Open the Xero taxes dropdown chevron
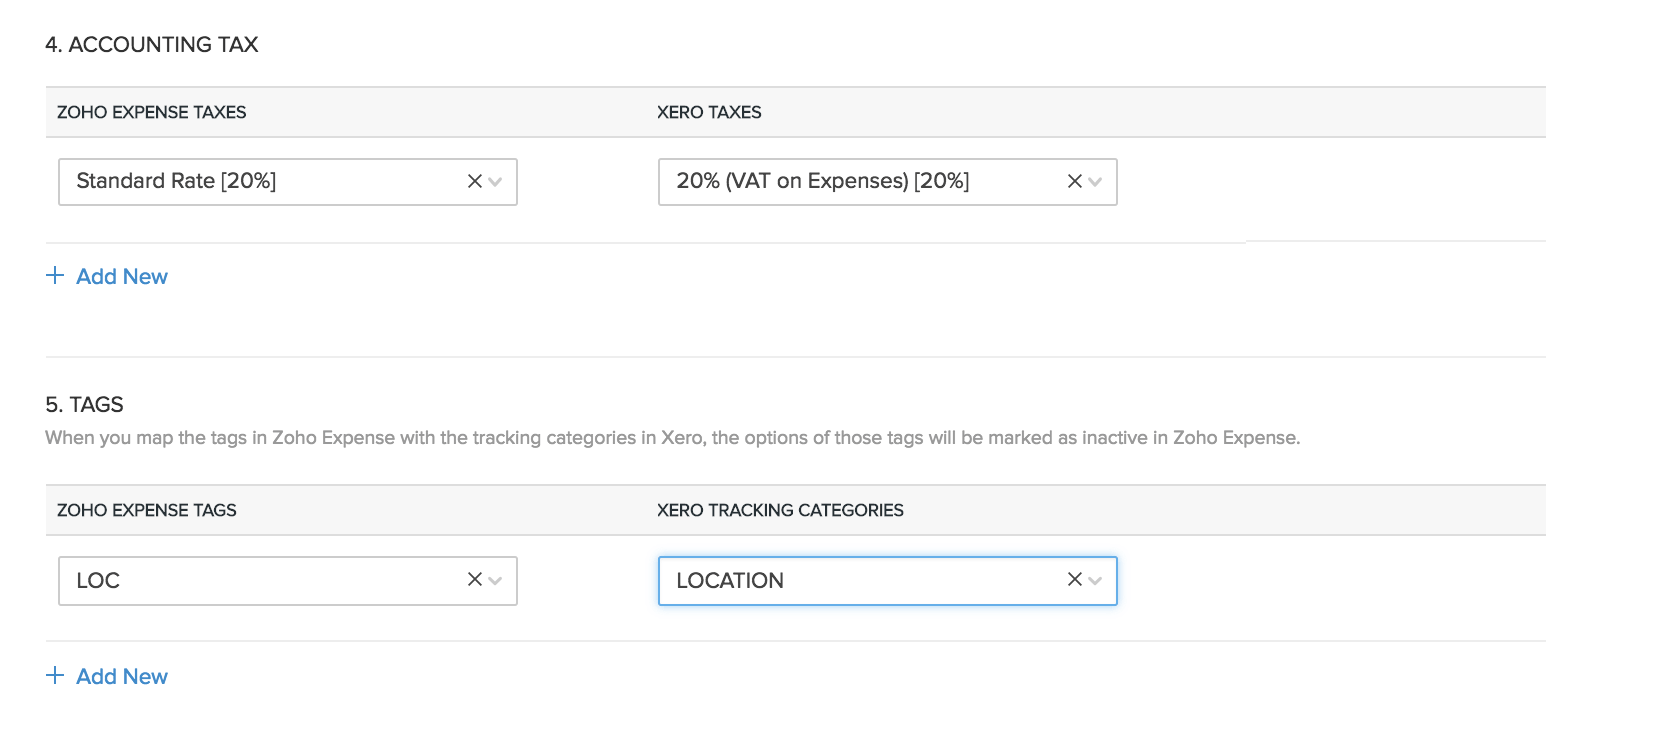The image size is (1664, 752). tap(1095, 182)
